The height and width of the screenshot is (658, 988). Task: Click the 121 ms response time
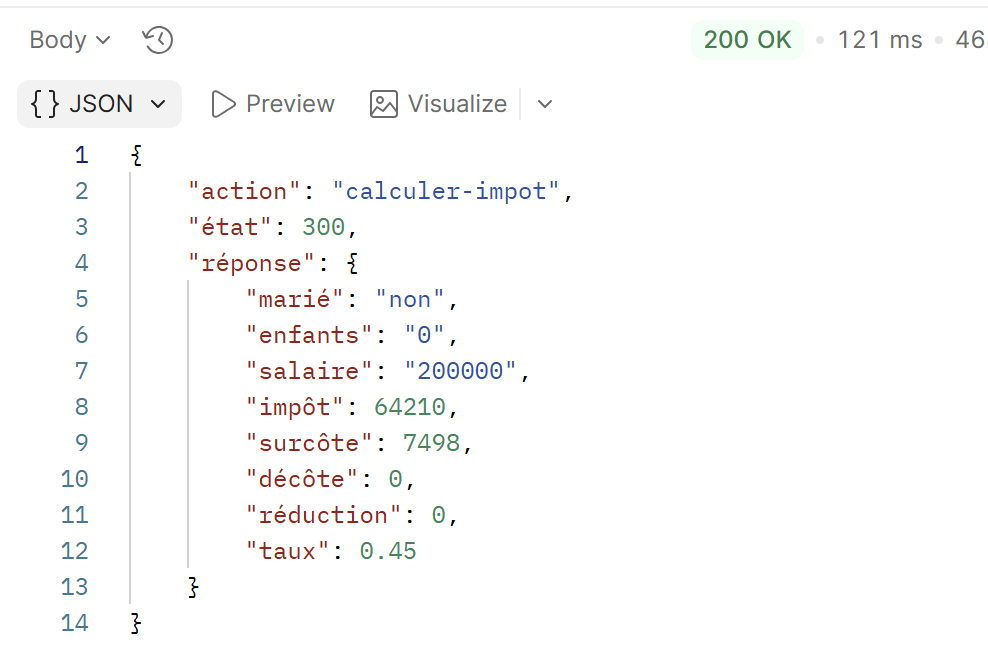(880, 40)
